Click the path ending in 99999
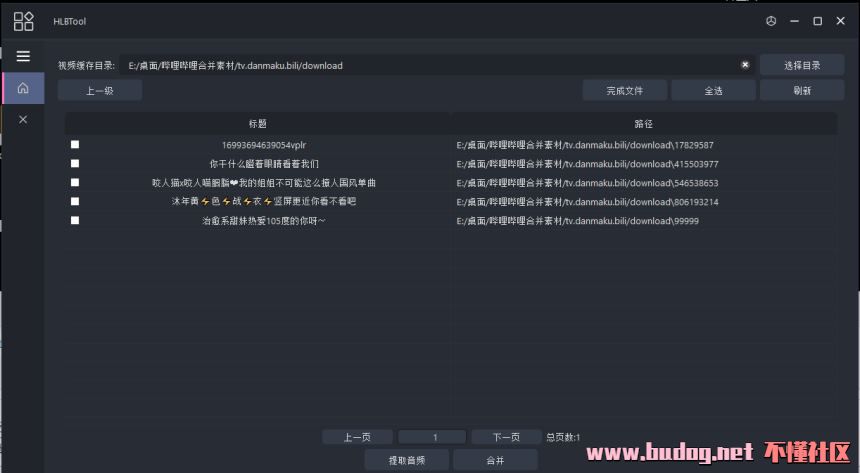Viewport: 860px width, 473px height. coord(578,221)
